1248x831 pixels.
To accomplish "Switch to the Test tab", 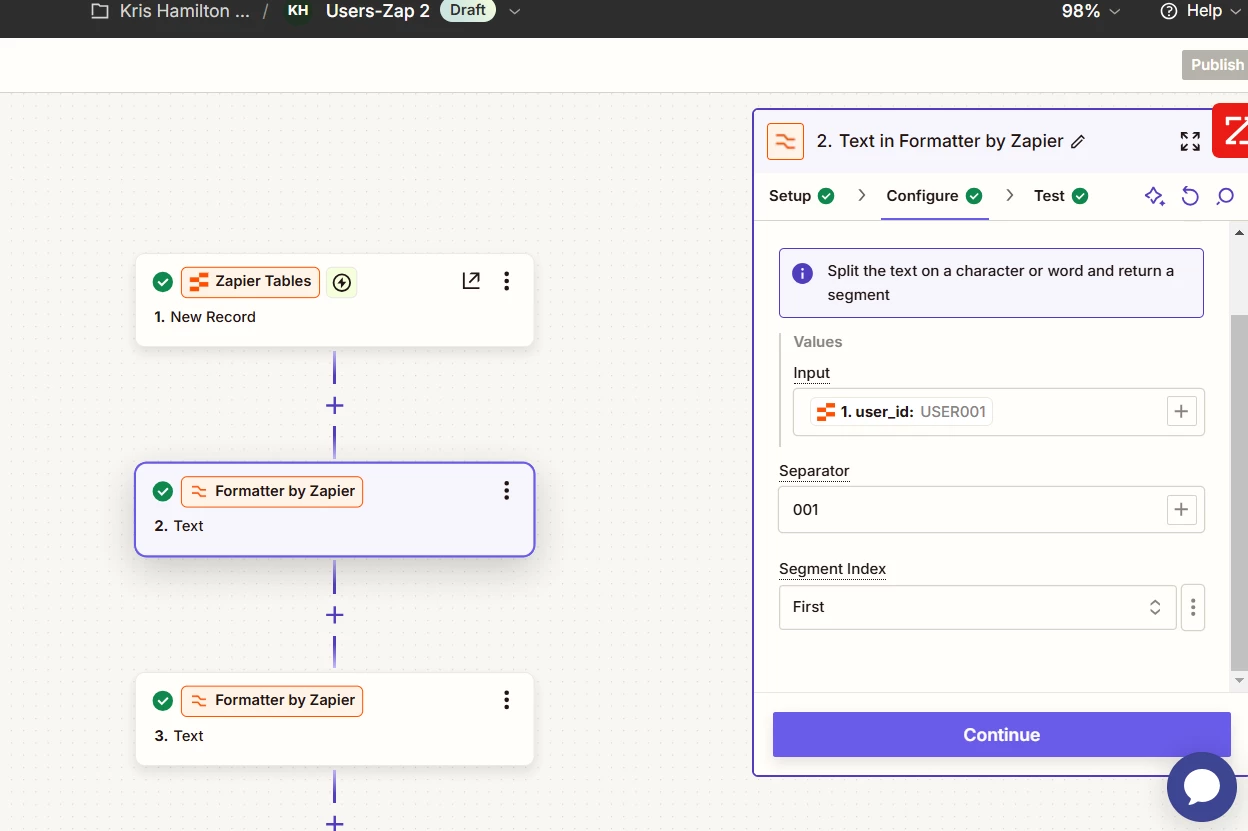I will 1061,196.
